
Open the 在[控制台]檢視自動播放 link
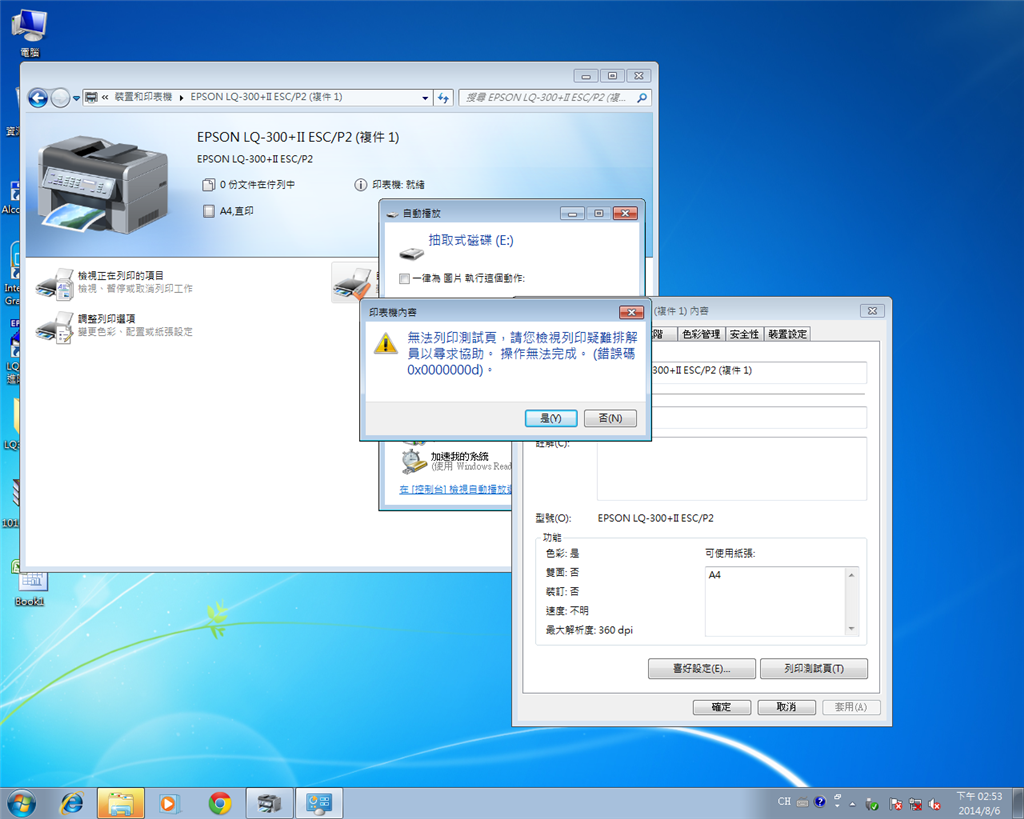tap(455, 489)
